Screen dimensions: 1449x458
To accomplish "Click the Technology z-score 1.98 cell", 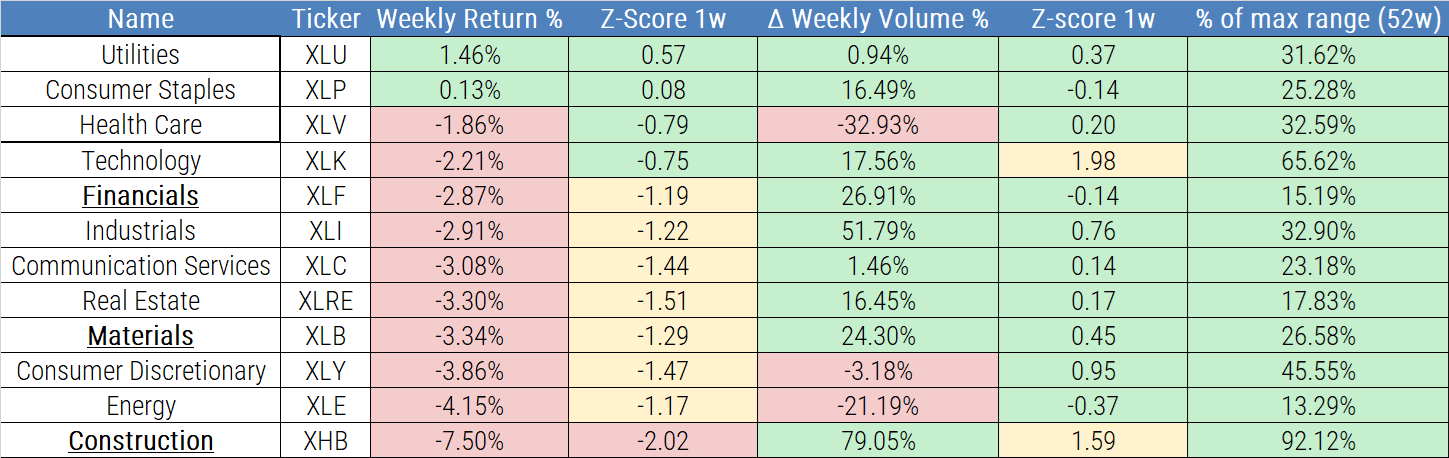I will (x=1092, y=161).
